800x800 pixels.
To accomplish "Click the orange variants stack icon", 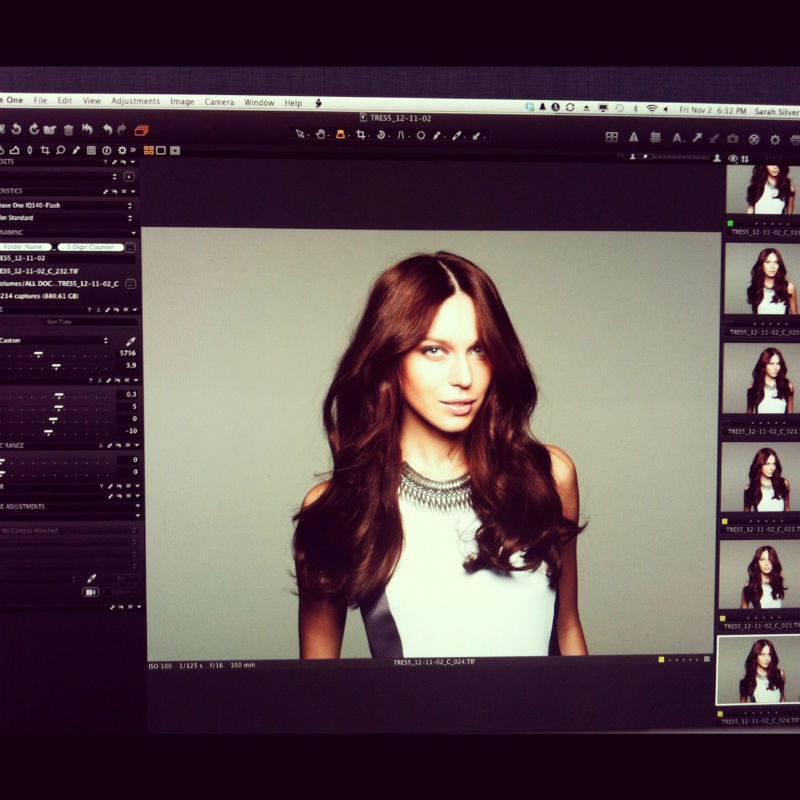I will (141, 130).
